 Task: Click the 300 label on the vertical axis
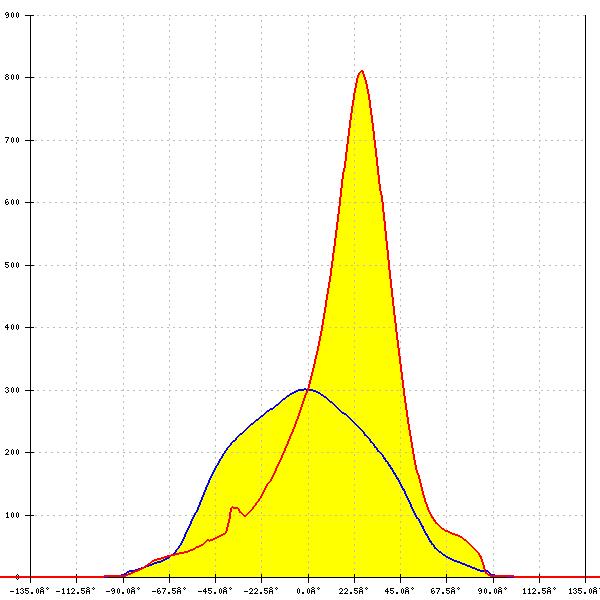click(12, 390)
